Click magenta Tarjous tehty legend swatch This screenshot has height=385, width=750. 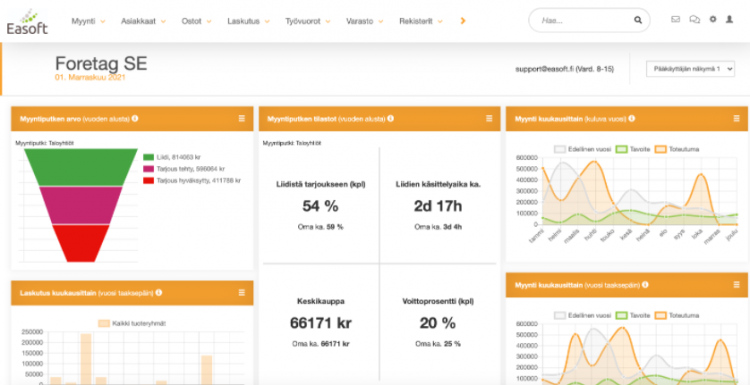(x=148, y=169)
